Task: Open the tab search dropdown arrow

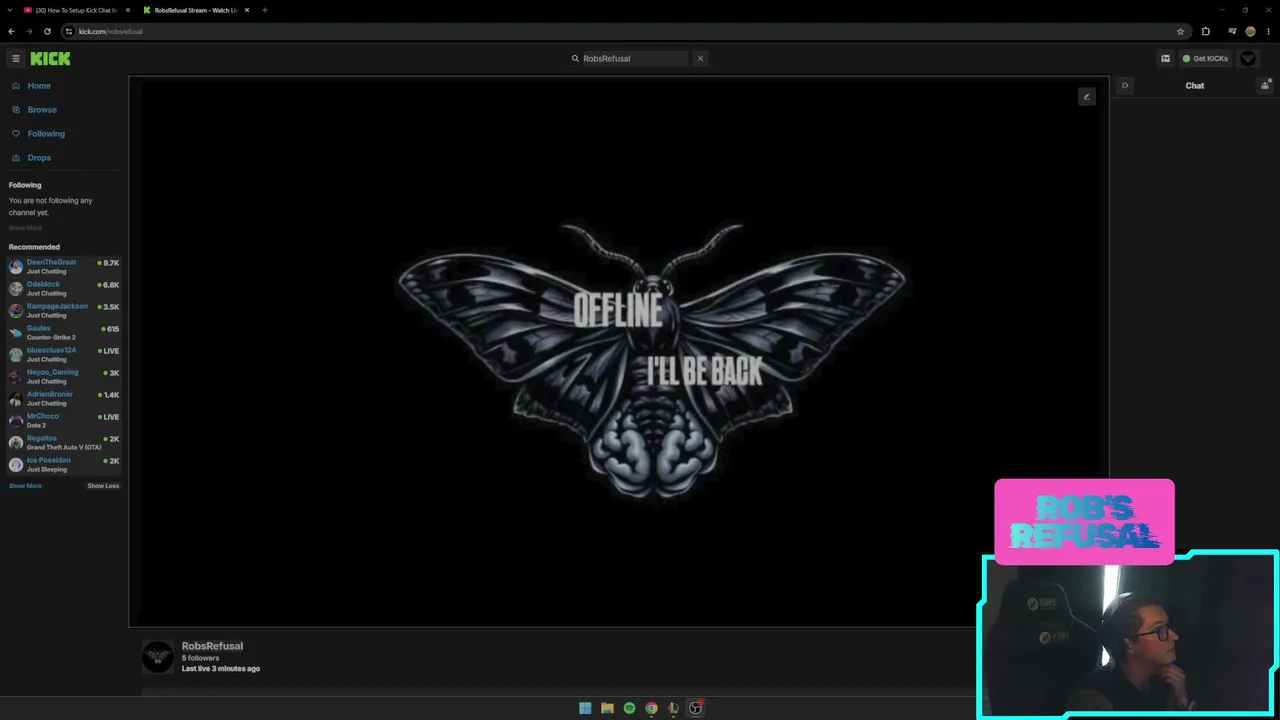Action: point(10,10)
